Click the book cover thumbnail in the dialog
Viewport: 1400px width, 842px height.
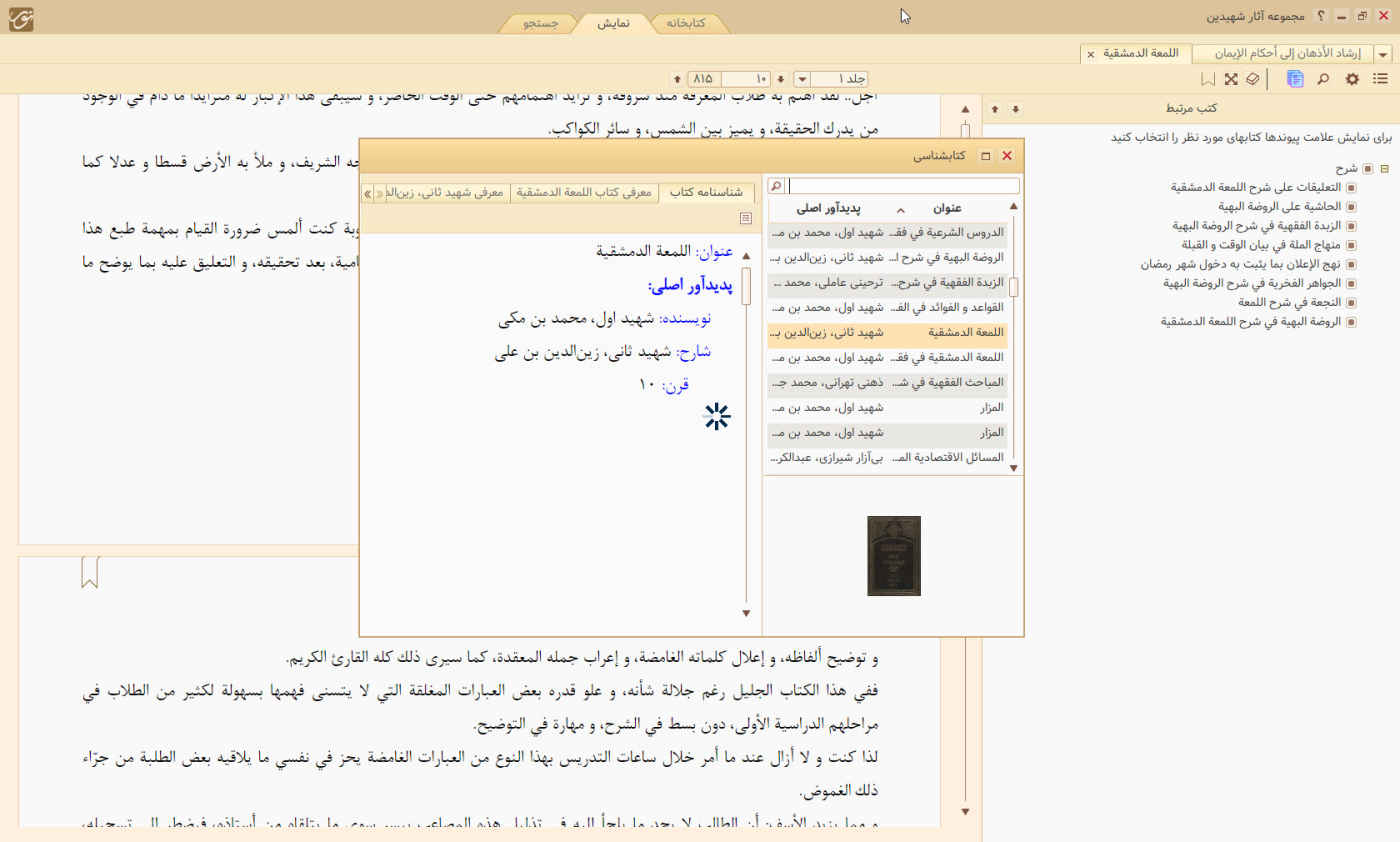[893, 556]
